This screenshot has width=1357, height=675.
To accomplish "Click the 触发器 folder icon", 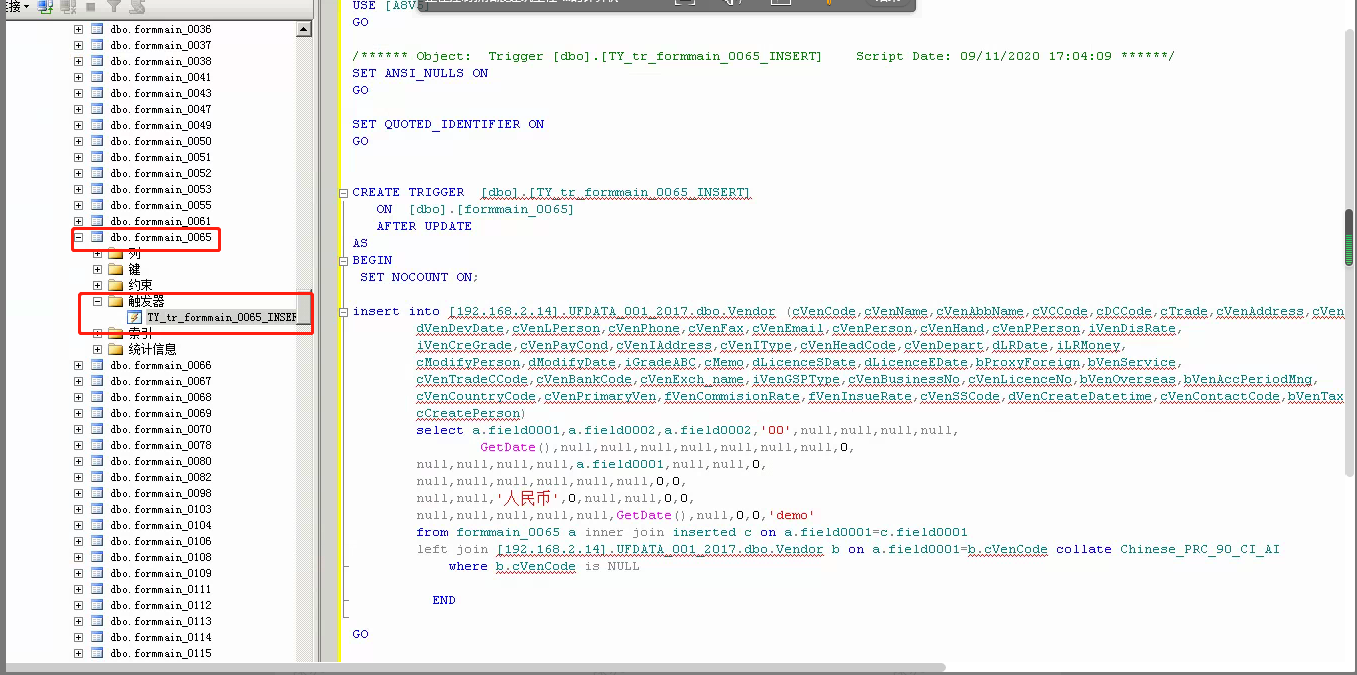I will (116, 301).
